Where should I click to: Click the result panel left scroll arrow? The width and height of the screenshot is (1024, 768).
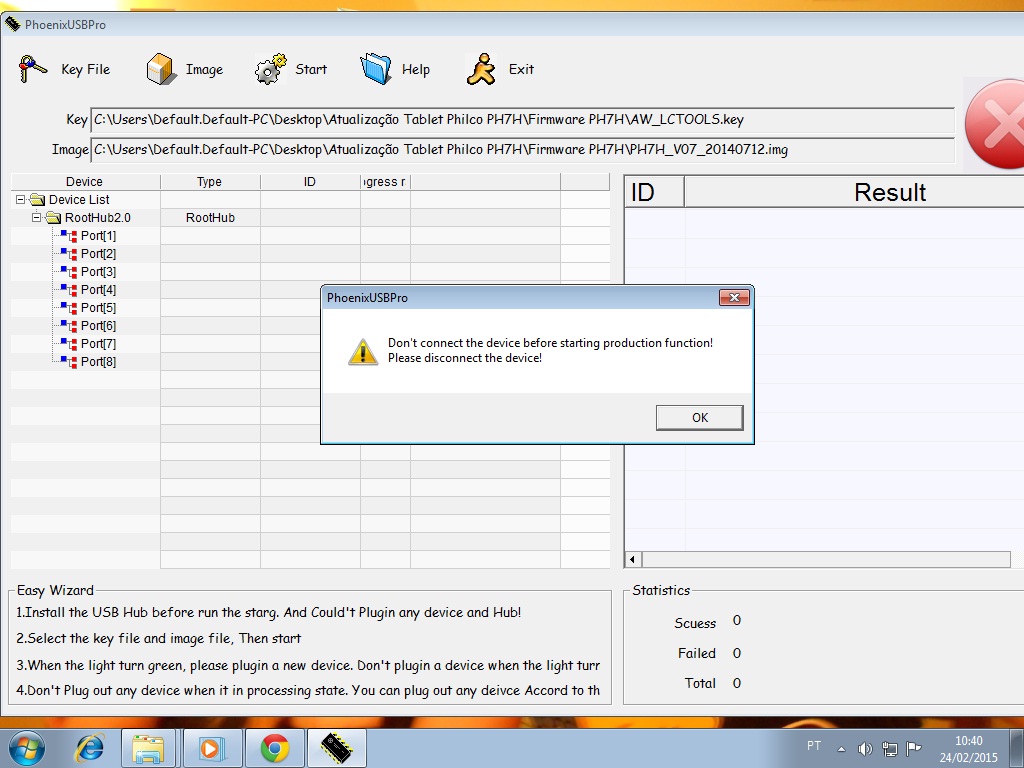coord(632,559)
